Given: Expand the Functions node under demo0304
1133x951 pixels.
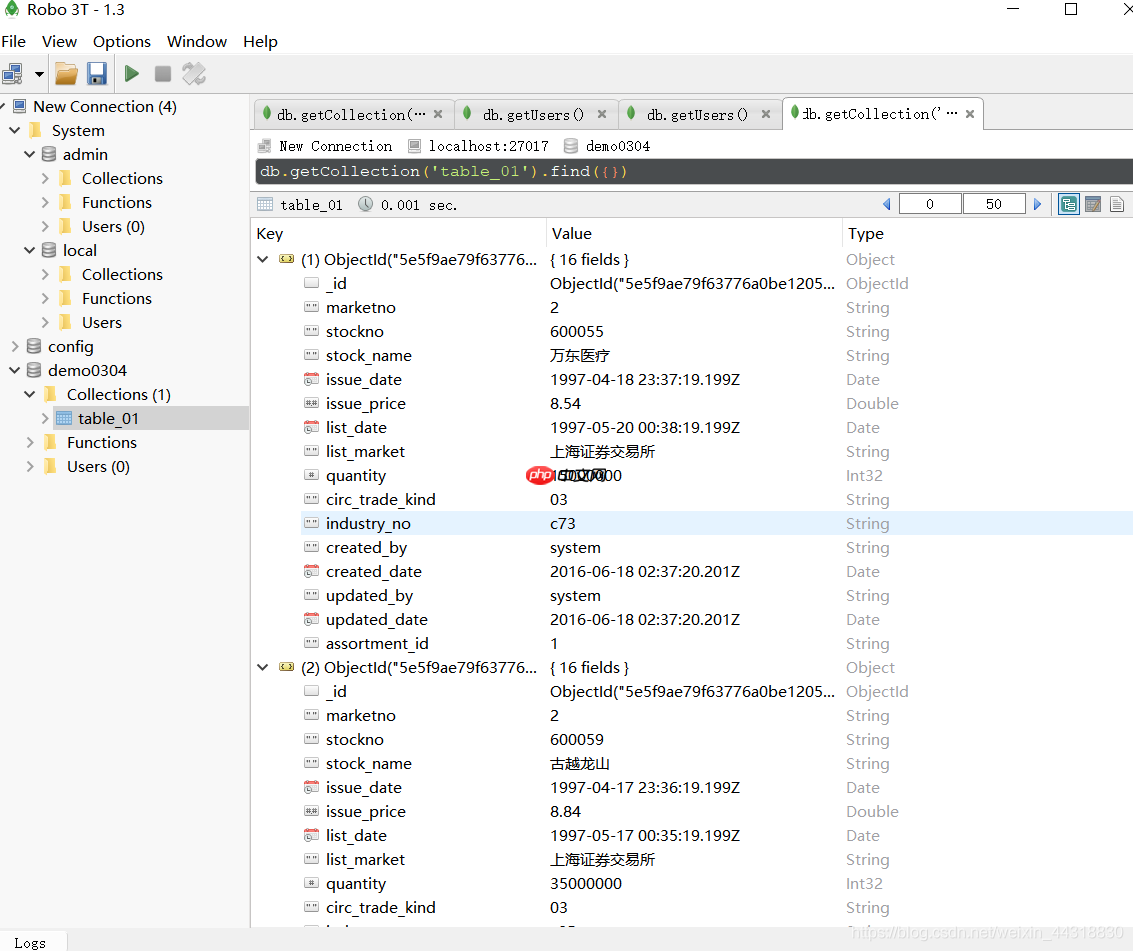Looking at the screenshot, I should (29, 442).
